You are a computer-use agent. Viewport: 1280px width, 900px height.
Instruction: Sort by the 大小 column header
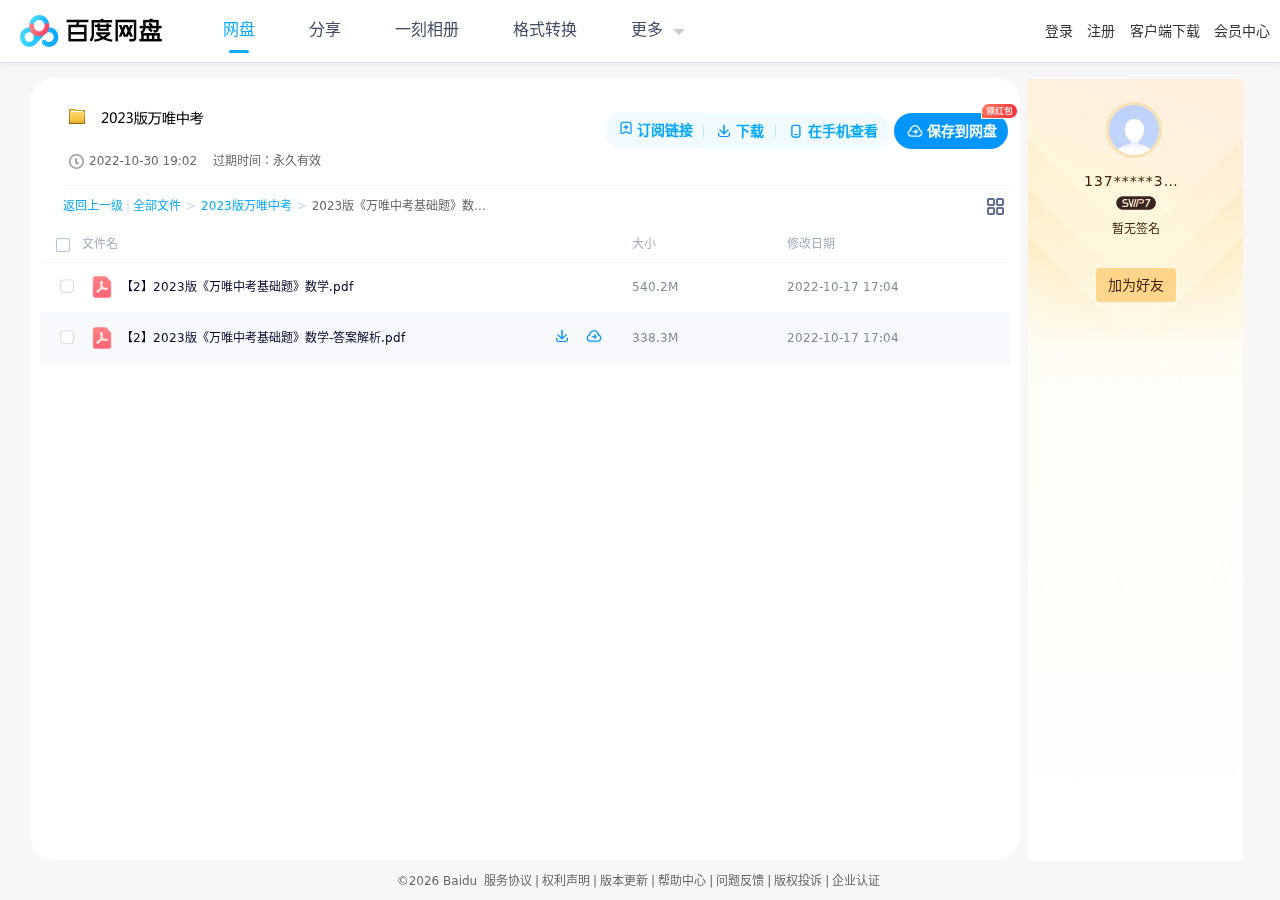[x=644, y=244]
